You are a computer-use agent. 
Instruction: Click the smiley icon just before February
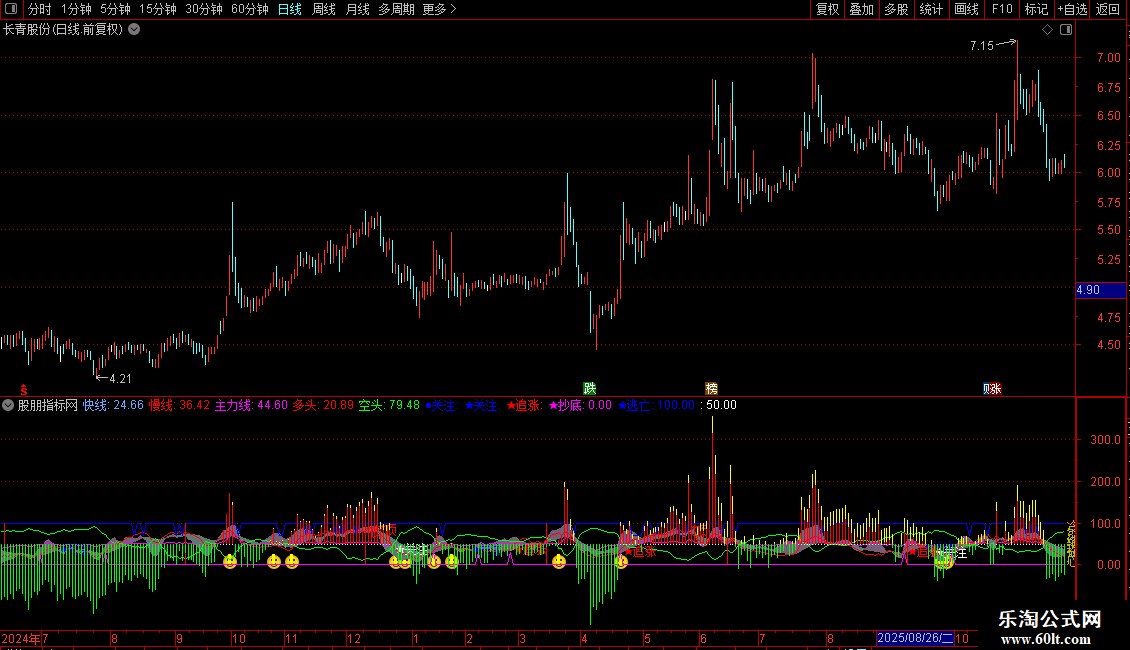pos(452,561)
